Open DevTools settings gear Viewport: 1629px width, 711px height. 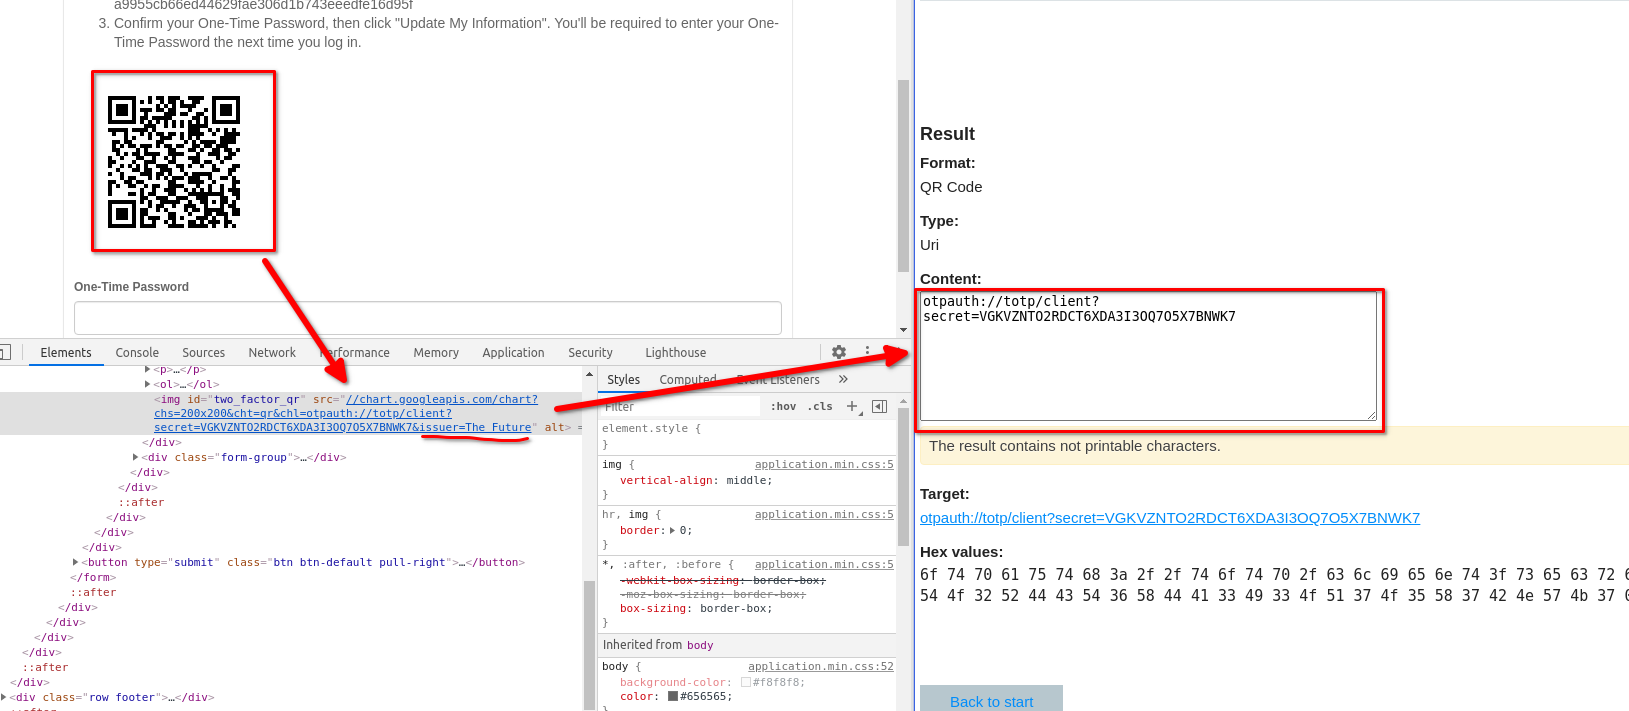[839, 352]
